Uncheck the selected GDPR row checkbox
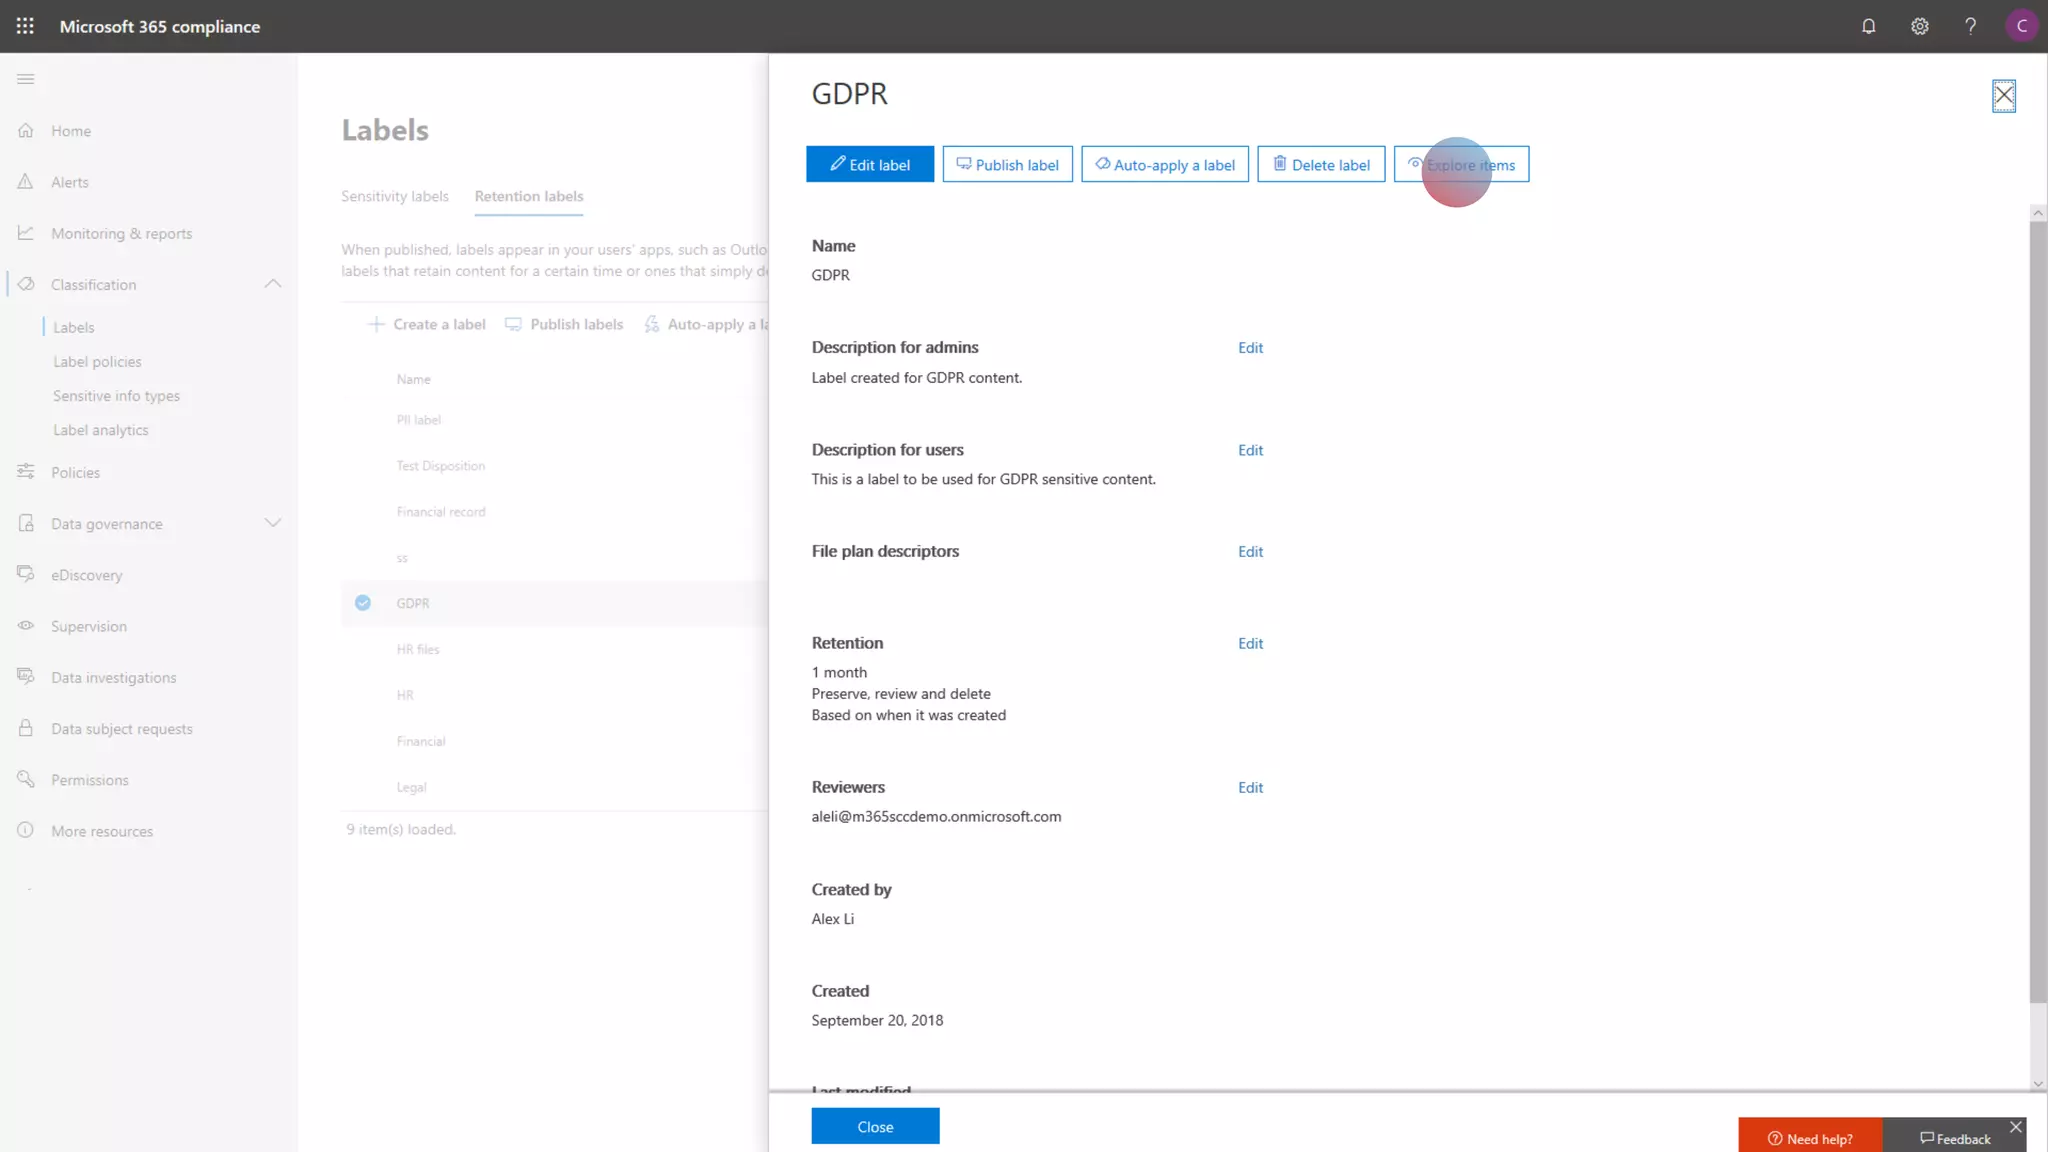 (363, 603)
